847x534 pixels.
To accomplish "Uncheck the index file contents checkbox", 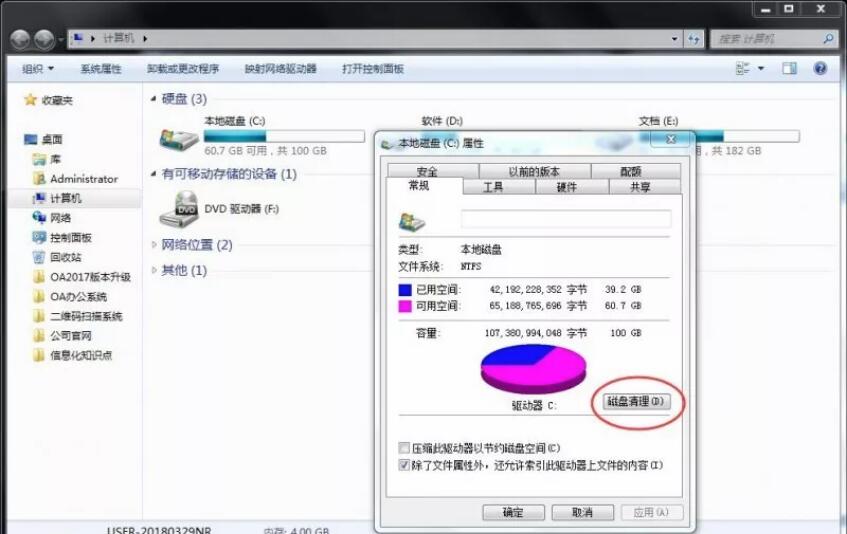I will click(x=404, y=465).
